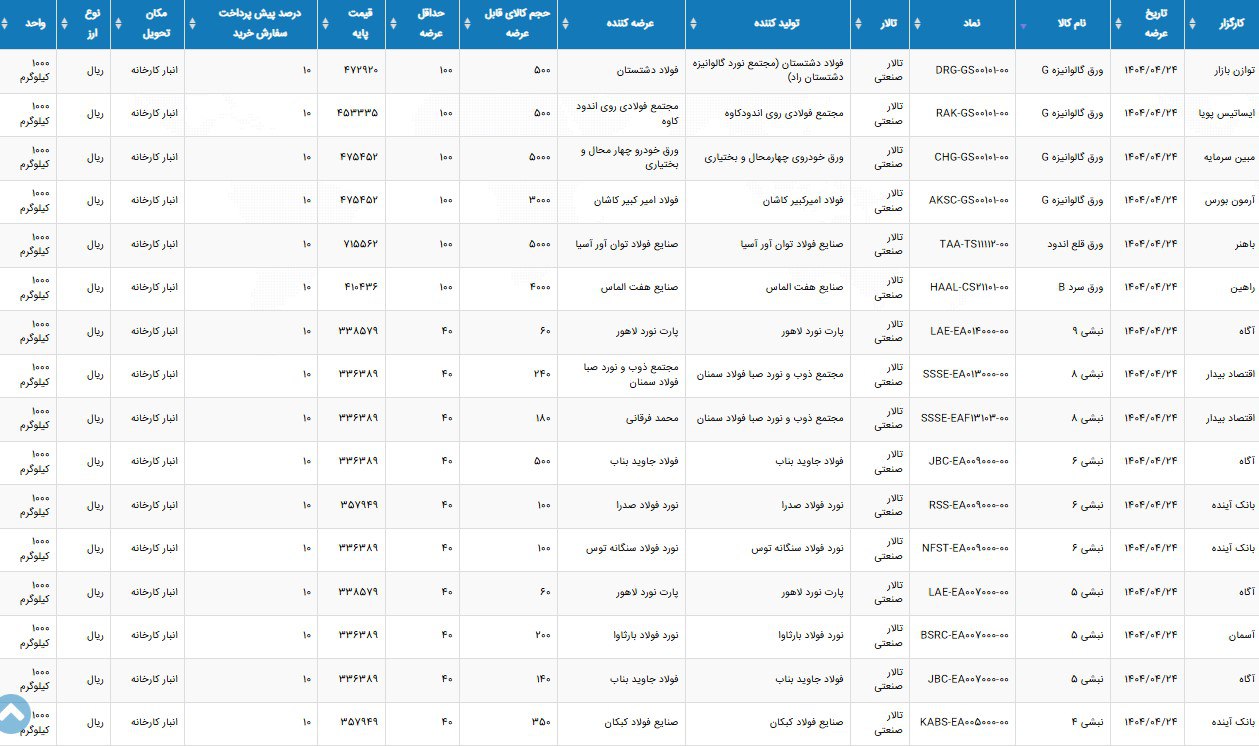Screen dimensions: 1259x746
Task: Click sort icon beside تاریخ عرضه header
Action: tap(1117, 25)
